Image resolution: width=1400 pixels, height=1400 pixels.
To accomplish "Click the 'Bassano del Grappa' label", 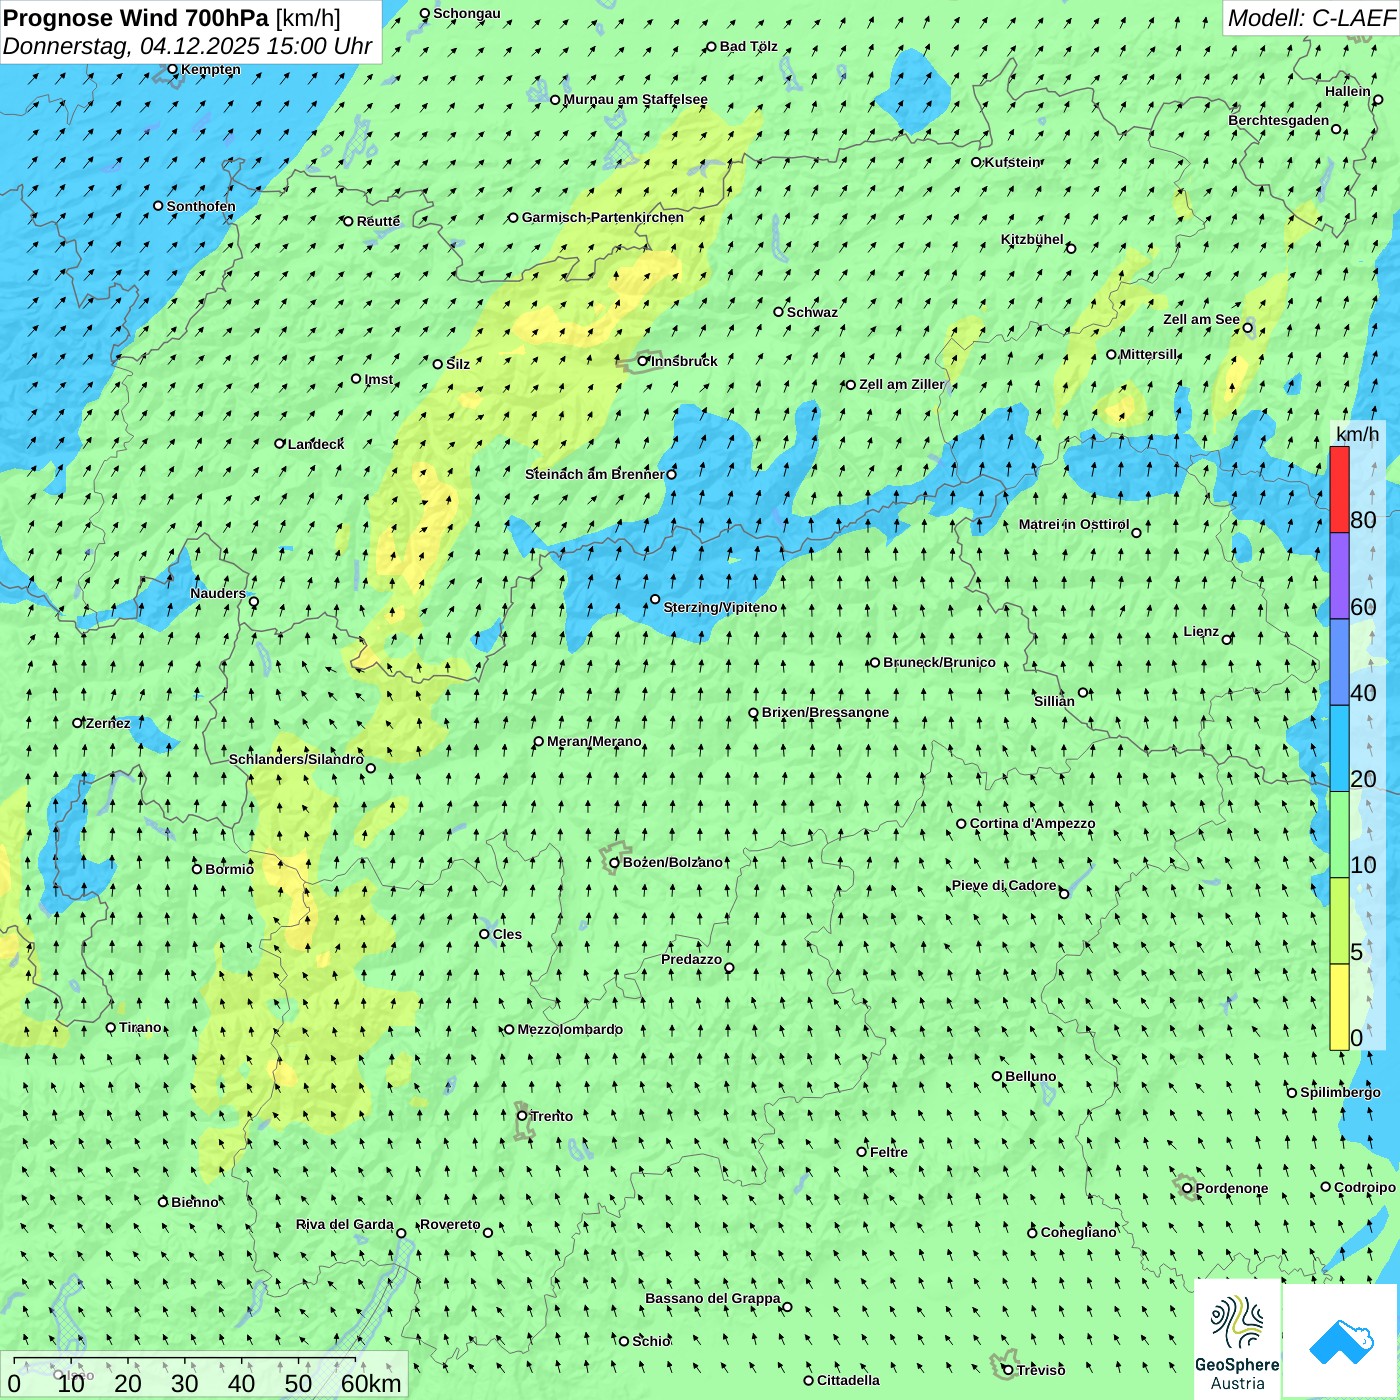I will point(713,1298).
